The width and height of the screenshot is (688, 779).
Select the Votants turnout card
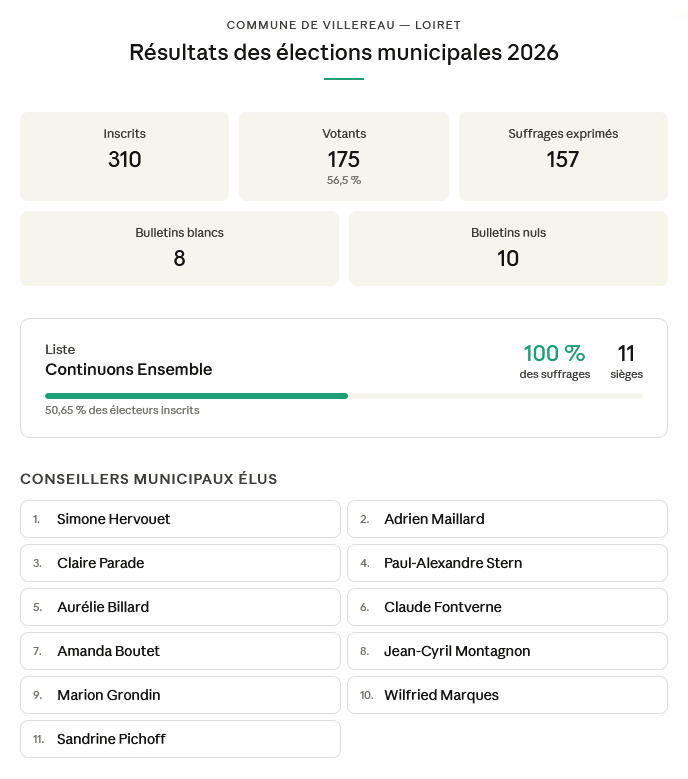coord(344,156)
